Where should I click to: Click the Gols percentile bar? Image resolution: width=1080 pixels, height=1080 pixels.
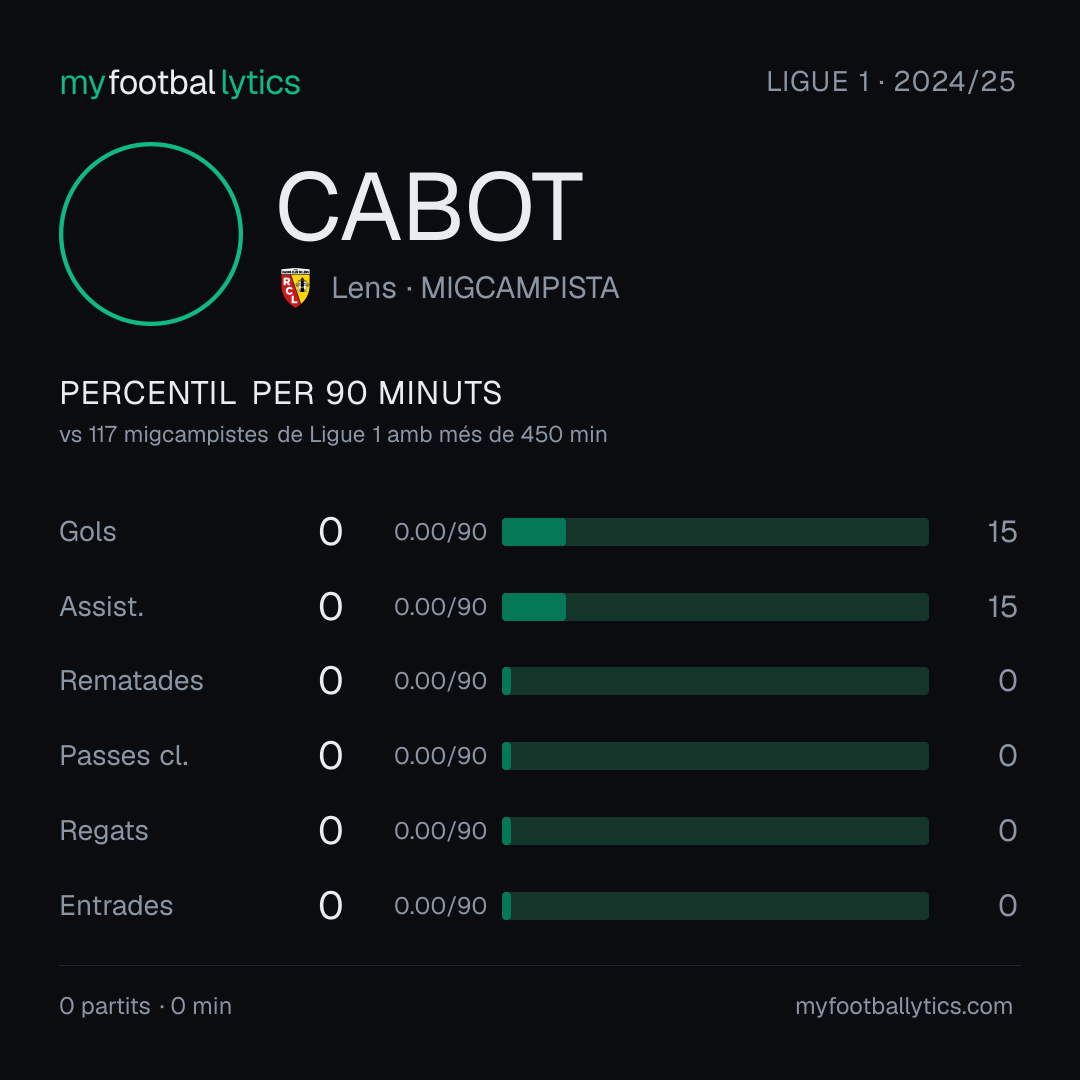pyautogui.click(x=715, y=532)
